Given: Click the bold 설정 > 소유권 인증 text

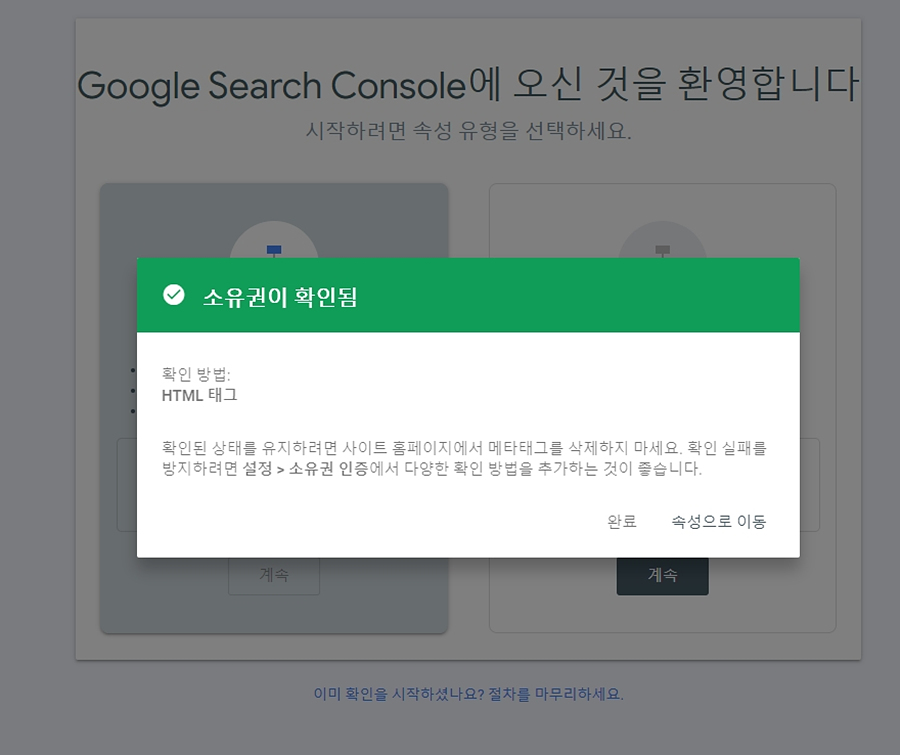Looking at the screenshot, I should point(305,469).
